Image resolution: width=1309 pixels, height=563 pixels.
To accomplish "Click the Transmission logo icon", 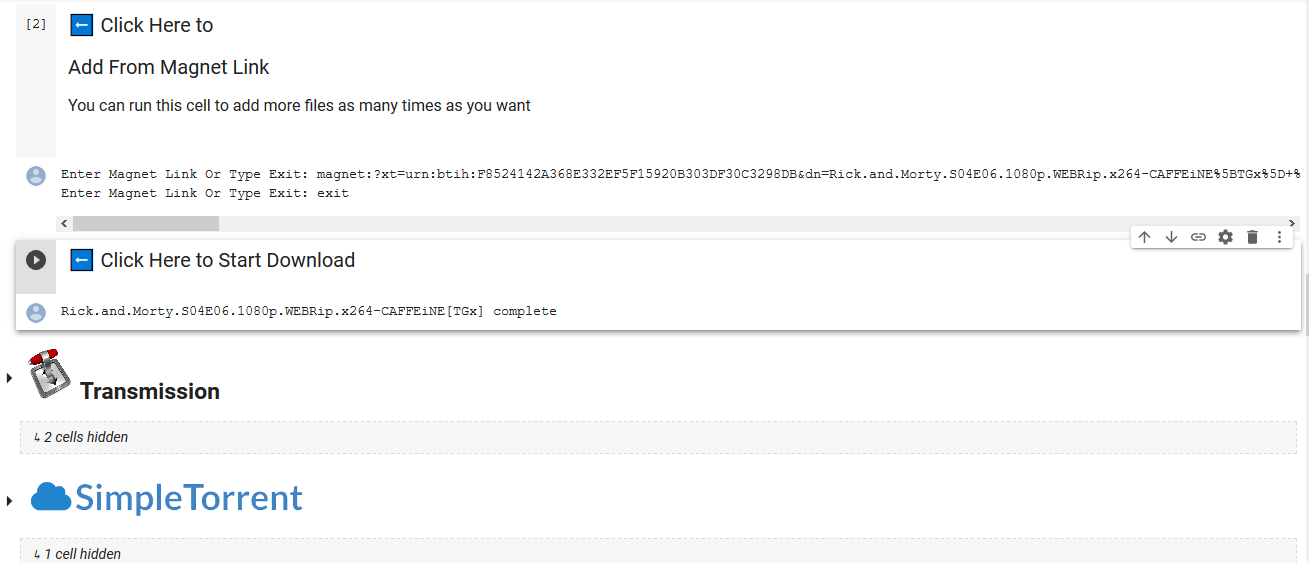I will pos(45,373).
